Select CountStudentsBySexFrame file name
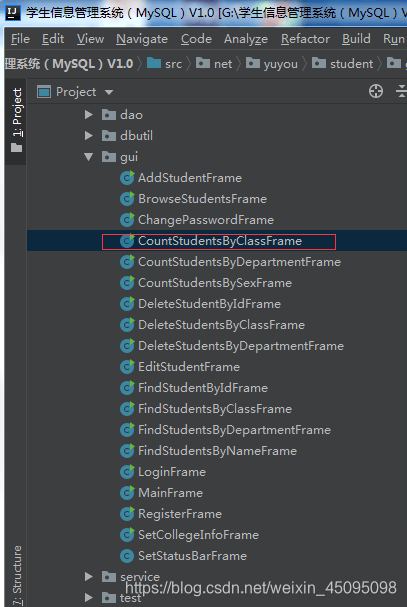The image size is (407, 607). click(215, 283)
